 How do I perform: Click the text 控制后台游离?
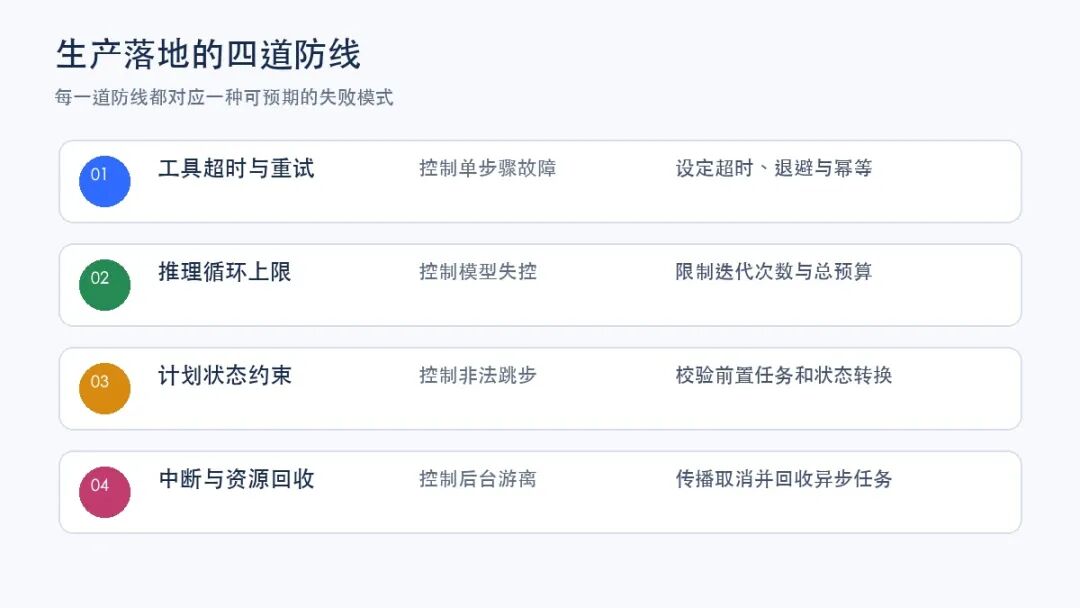coord(478,479)
